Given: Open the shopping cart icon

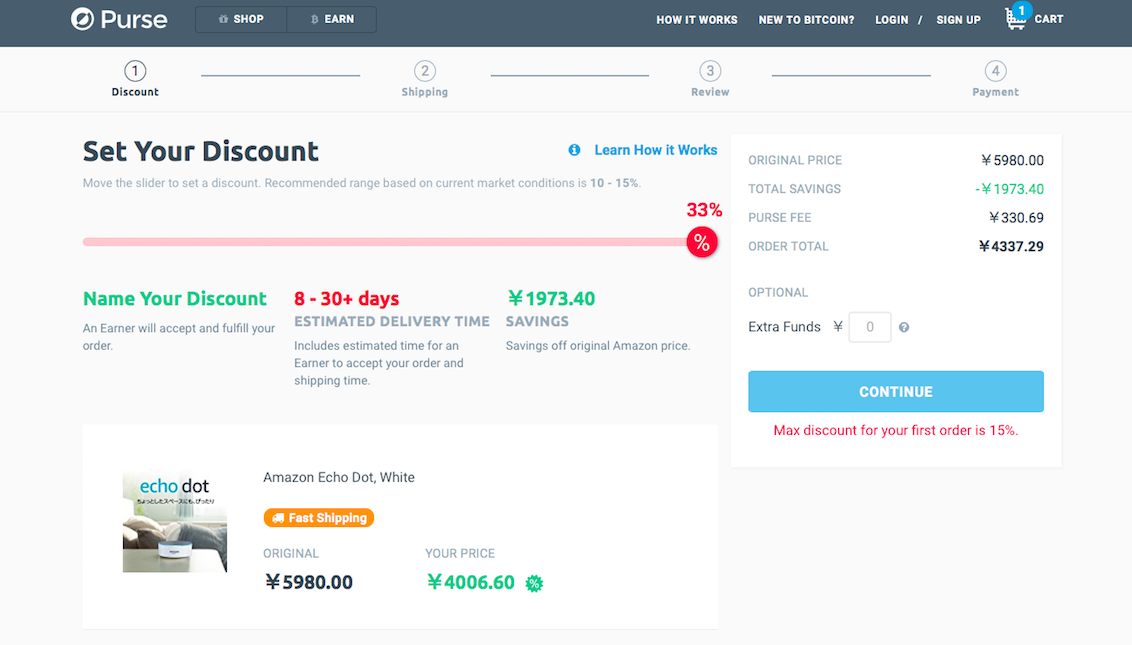Looking at the screenshot, I should (1016, 19).
